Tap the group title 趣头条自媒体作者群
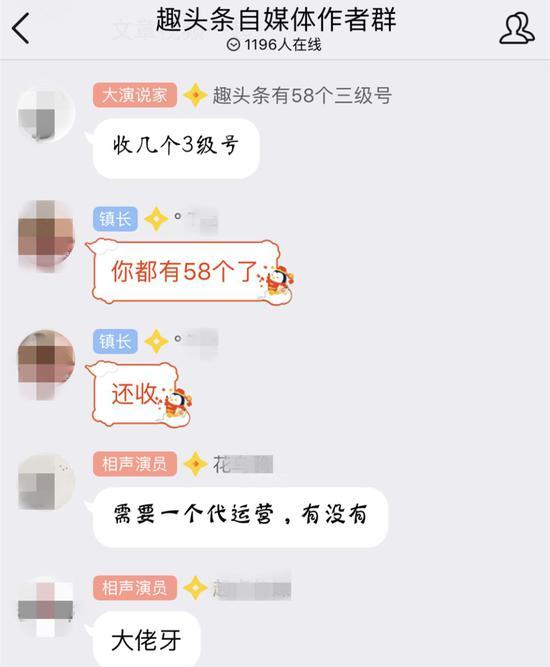The image size is (550, 667). pos(276,20)
